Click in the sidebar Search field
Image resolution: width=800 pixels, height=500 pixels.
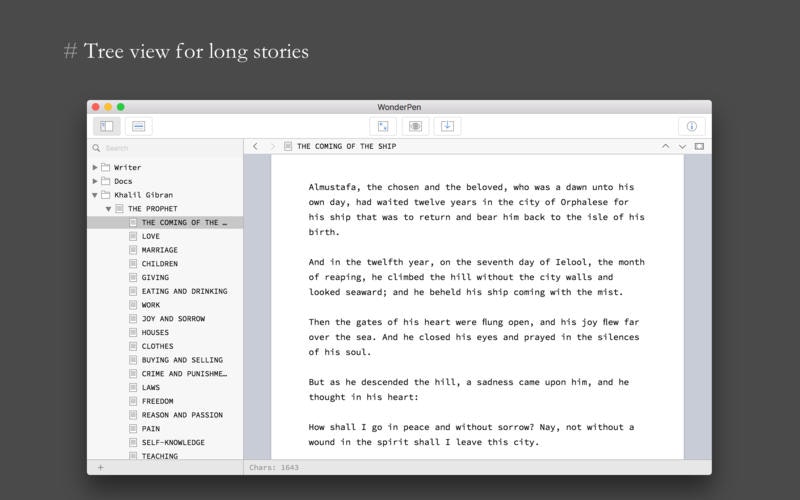165,148
